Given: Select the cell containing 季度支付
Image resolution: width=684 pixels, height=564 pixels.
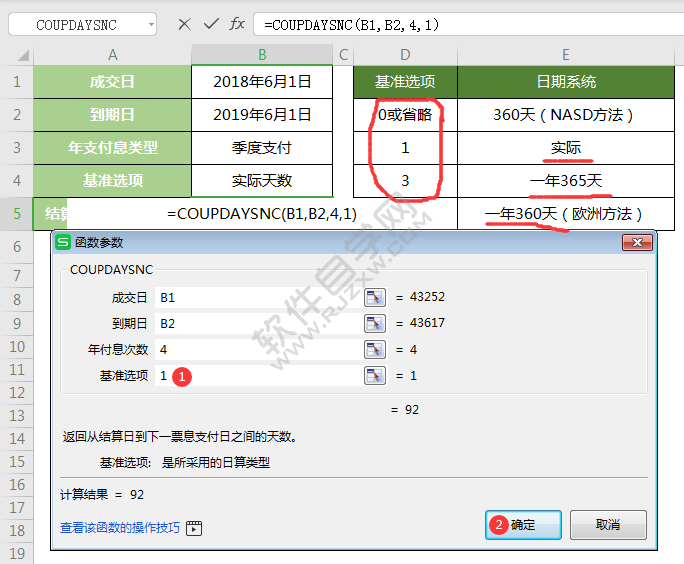Looking at the screenshot, I should coord(262,148).
